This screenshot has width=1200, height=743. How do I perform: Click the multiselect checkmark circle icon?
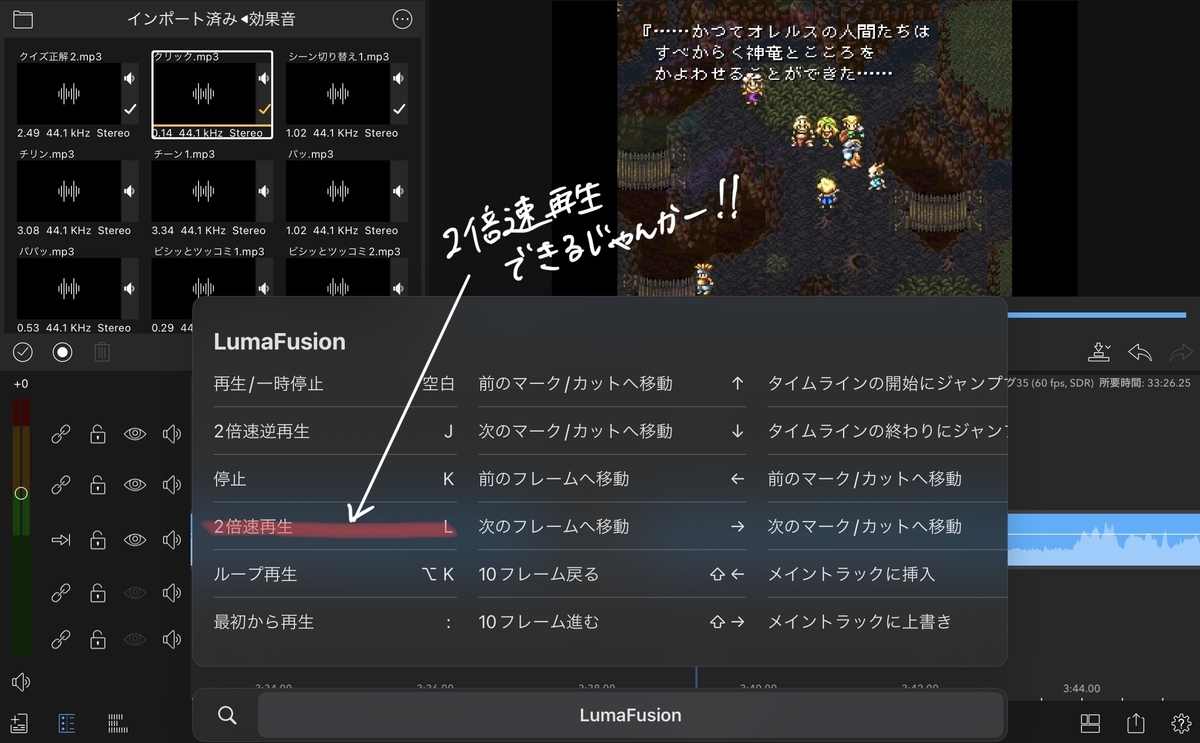[x=23, y=352]
